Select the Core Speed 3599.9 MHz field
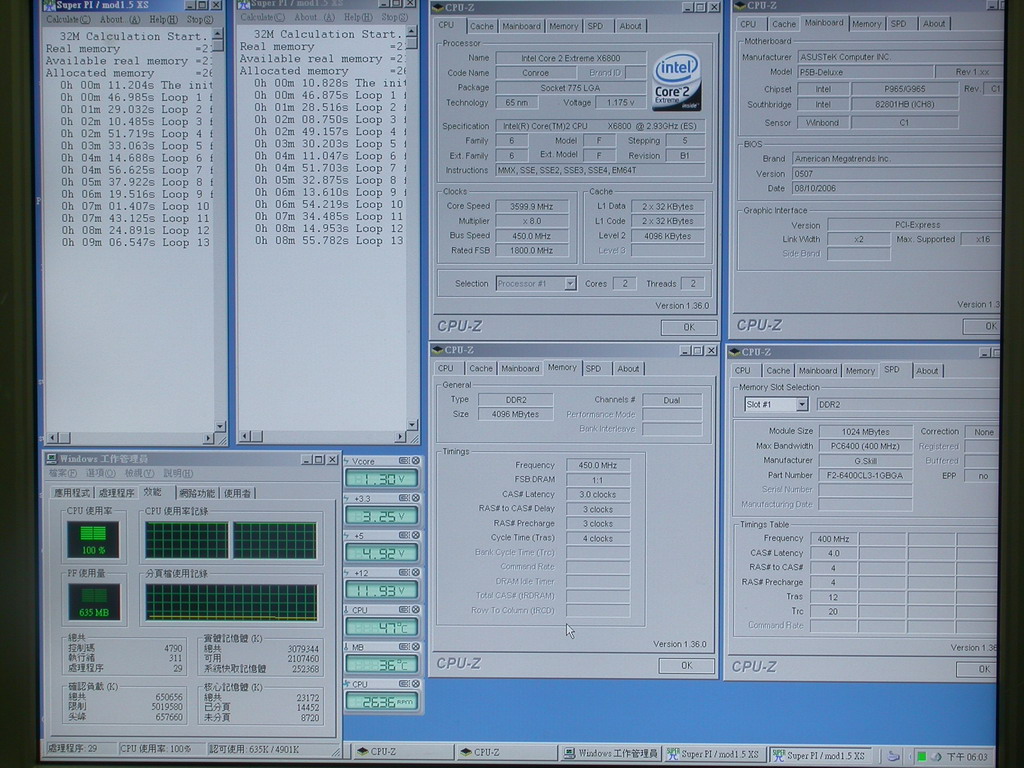 click(x=531, y=206)
